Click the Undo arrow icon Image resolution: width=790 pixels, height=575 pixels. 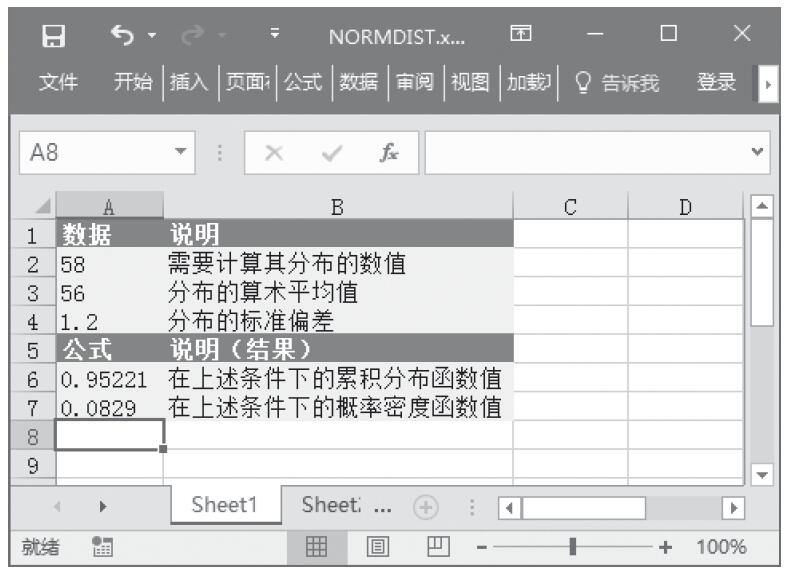point(123,37)
